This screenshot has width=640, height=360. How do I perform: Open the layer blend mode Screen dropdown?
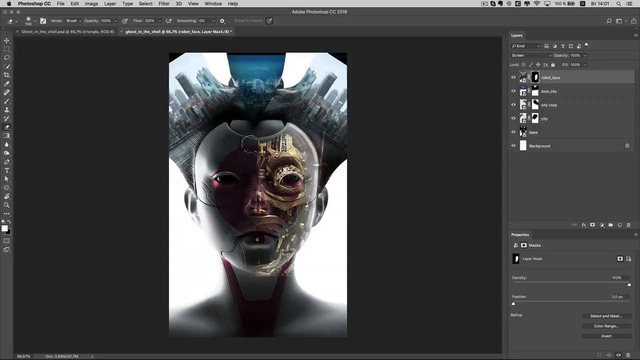(x=531, y=56)
